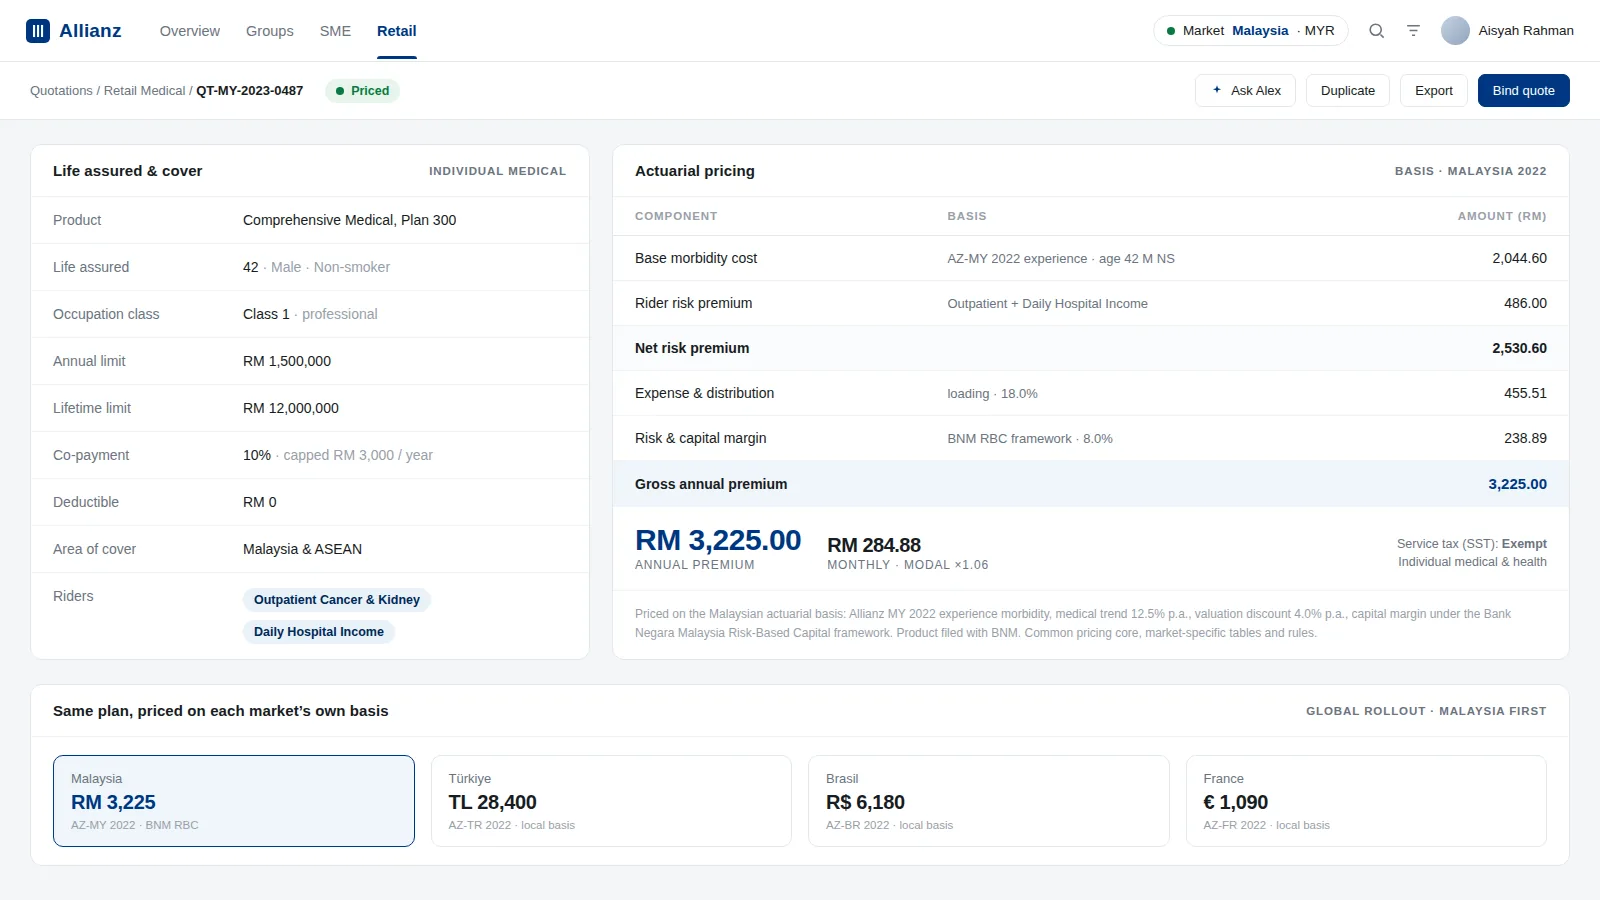Click the BASIS · MALAYSIA 2022 label
Screen dimensions: 1600x900
click(1470, 171)
